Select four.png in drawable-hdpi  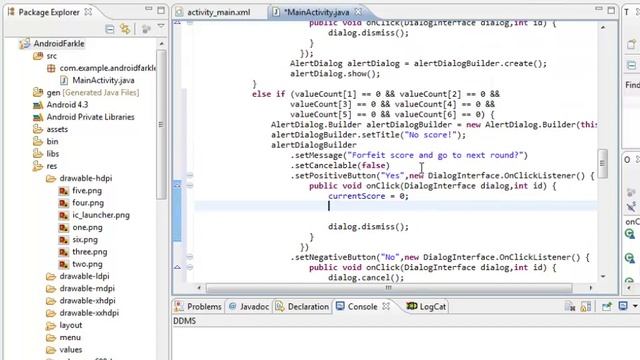click(88, 203)
